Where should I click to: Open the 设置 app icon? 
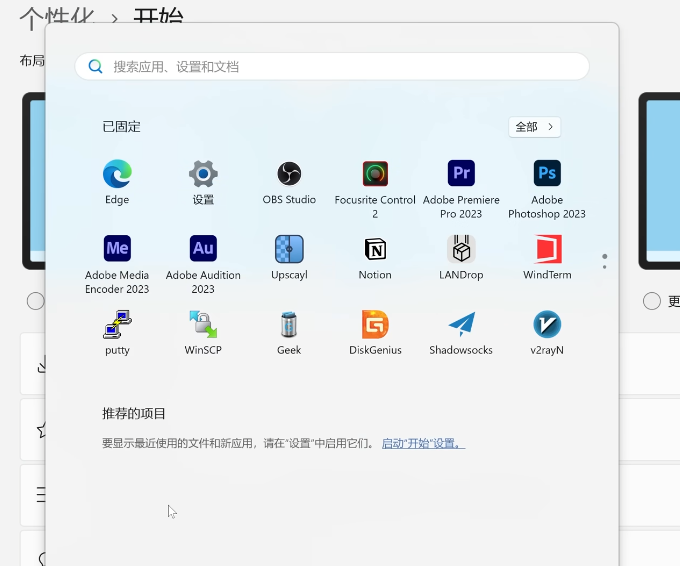[x=203, y=174]
